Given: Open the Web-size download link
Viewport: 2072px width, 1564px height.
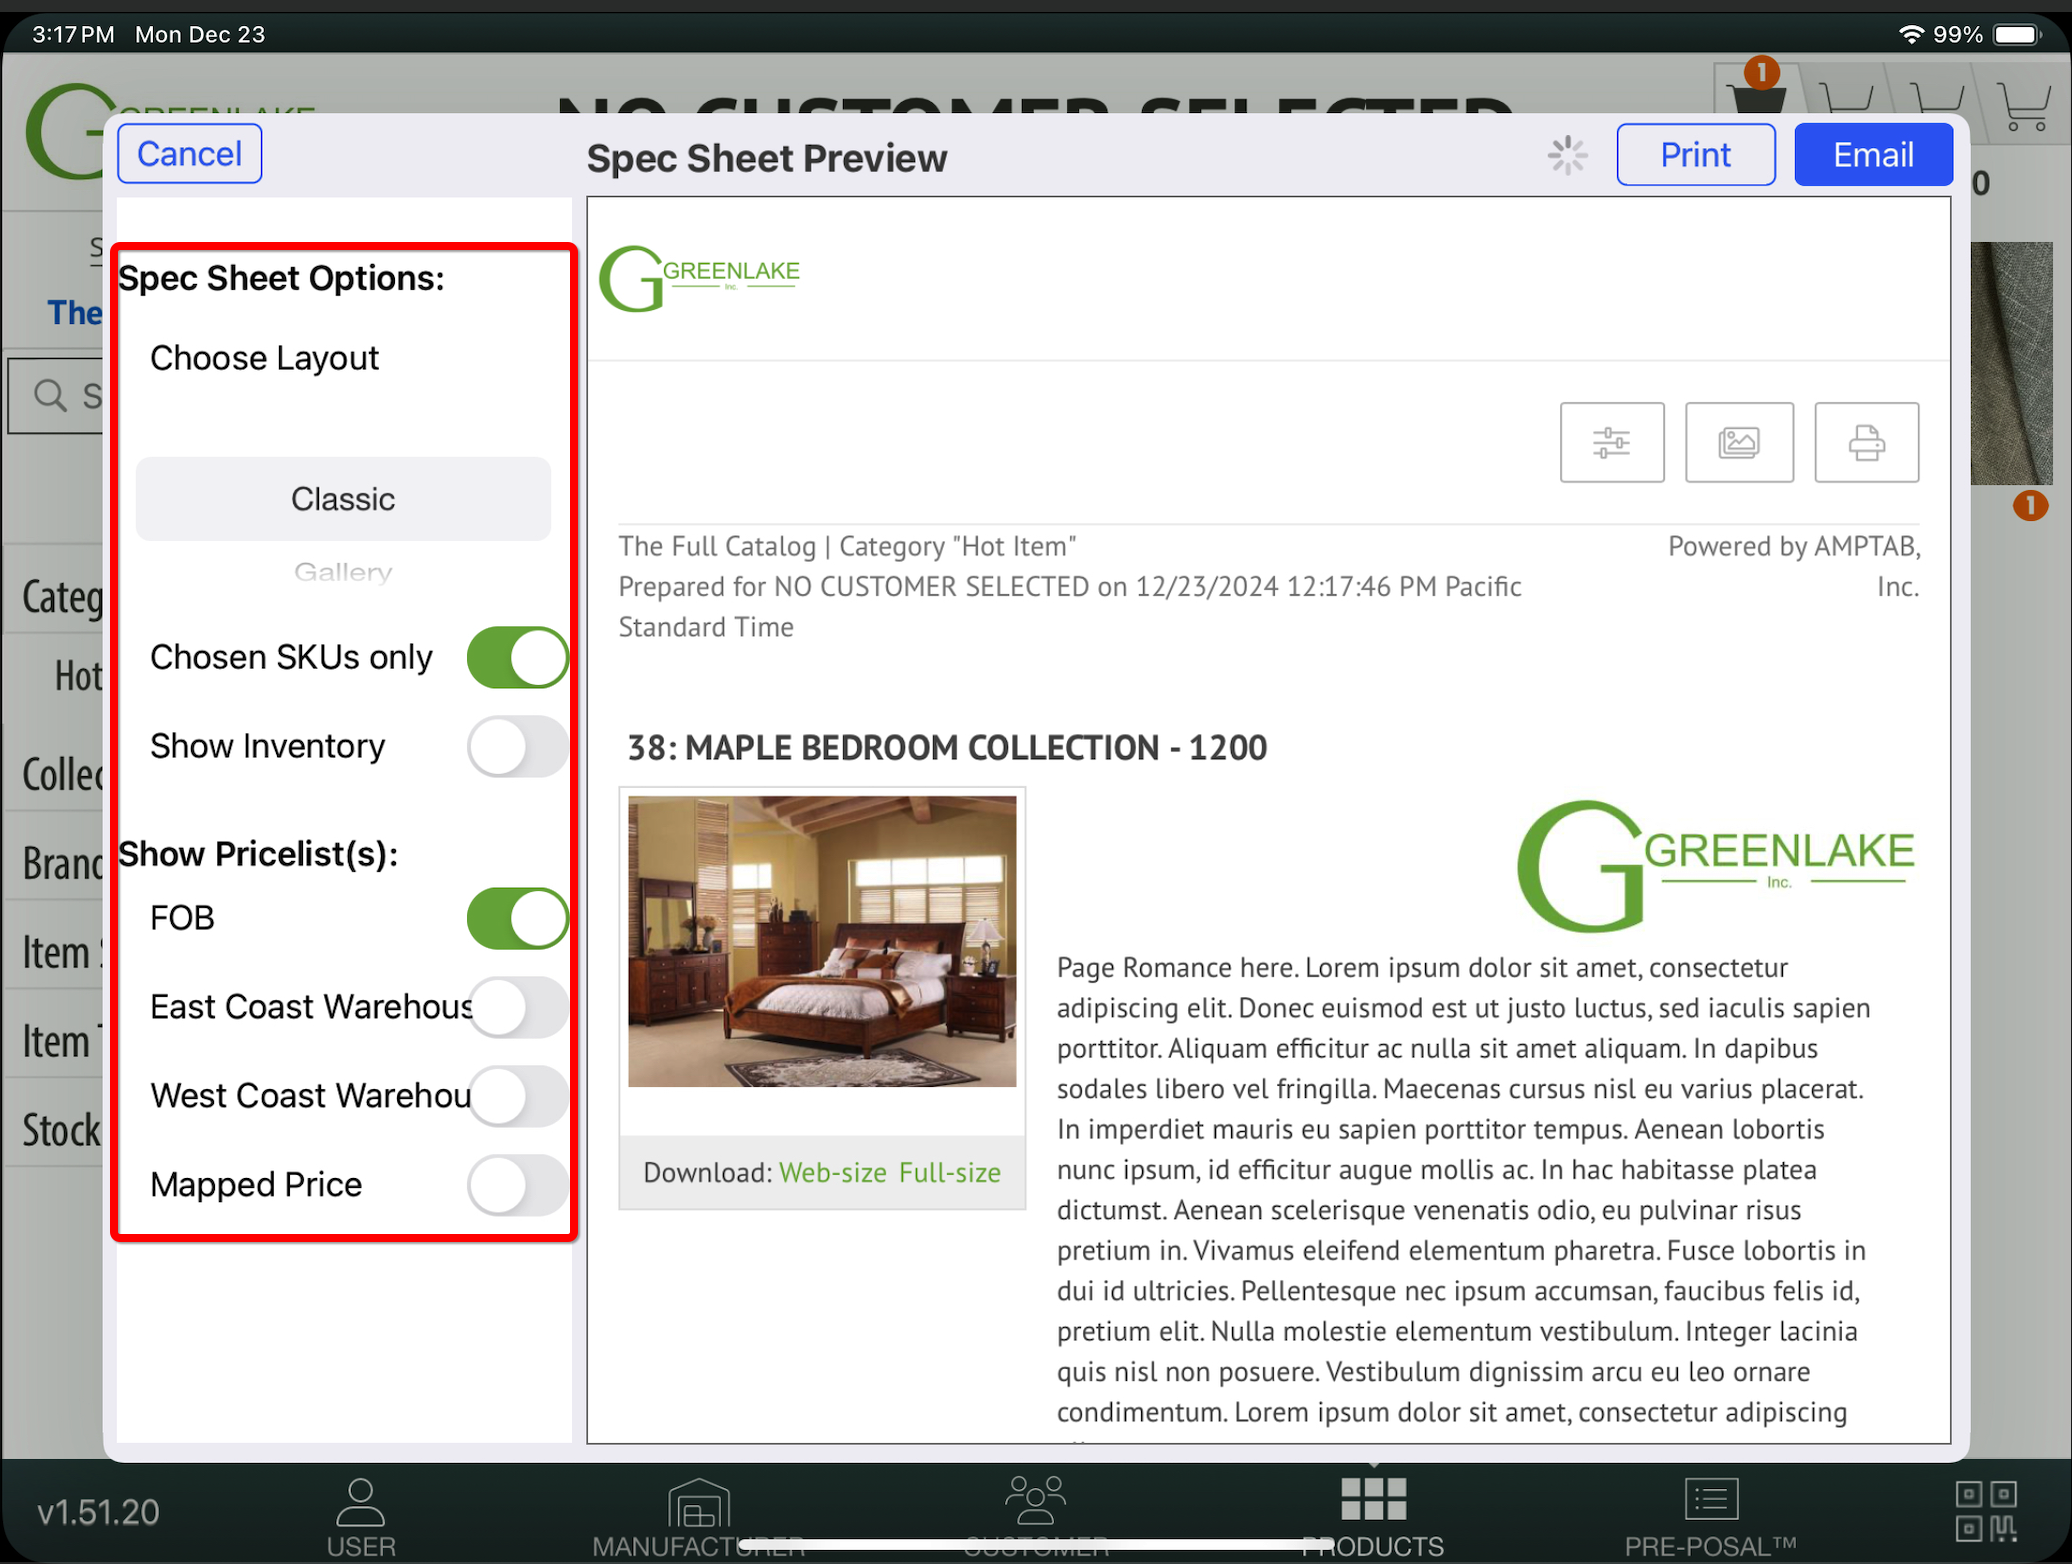Looking at the screenshot, I should (x=832, y=1172).
